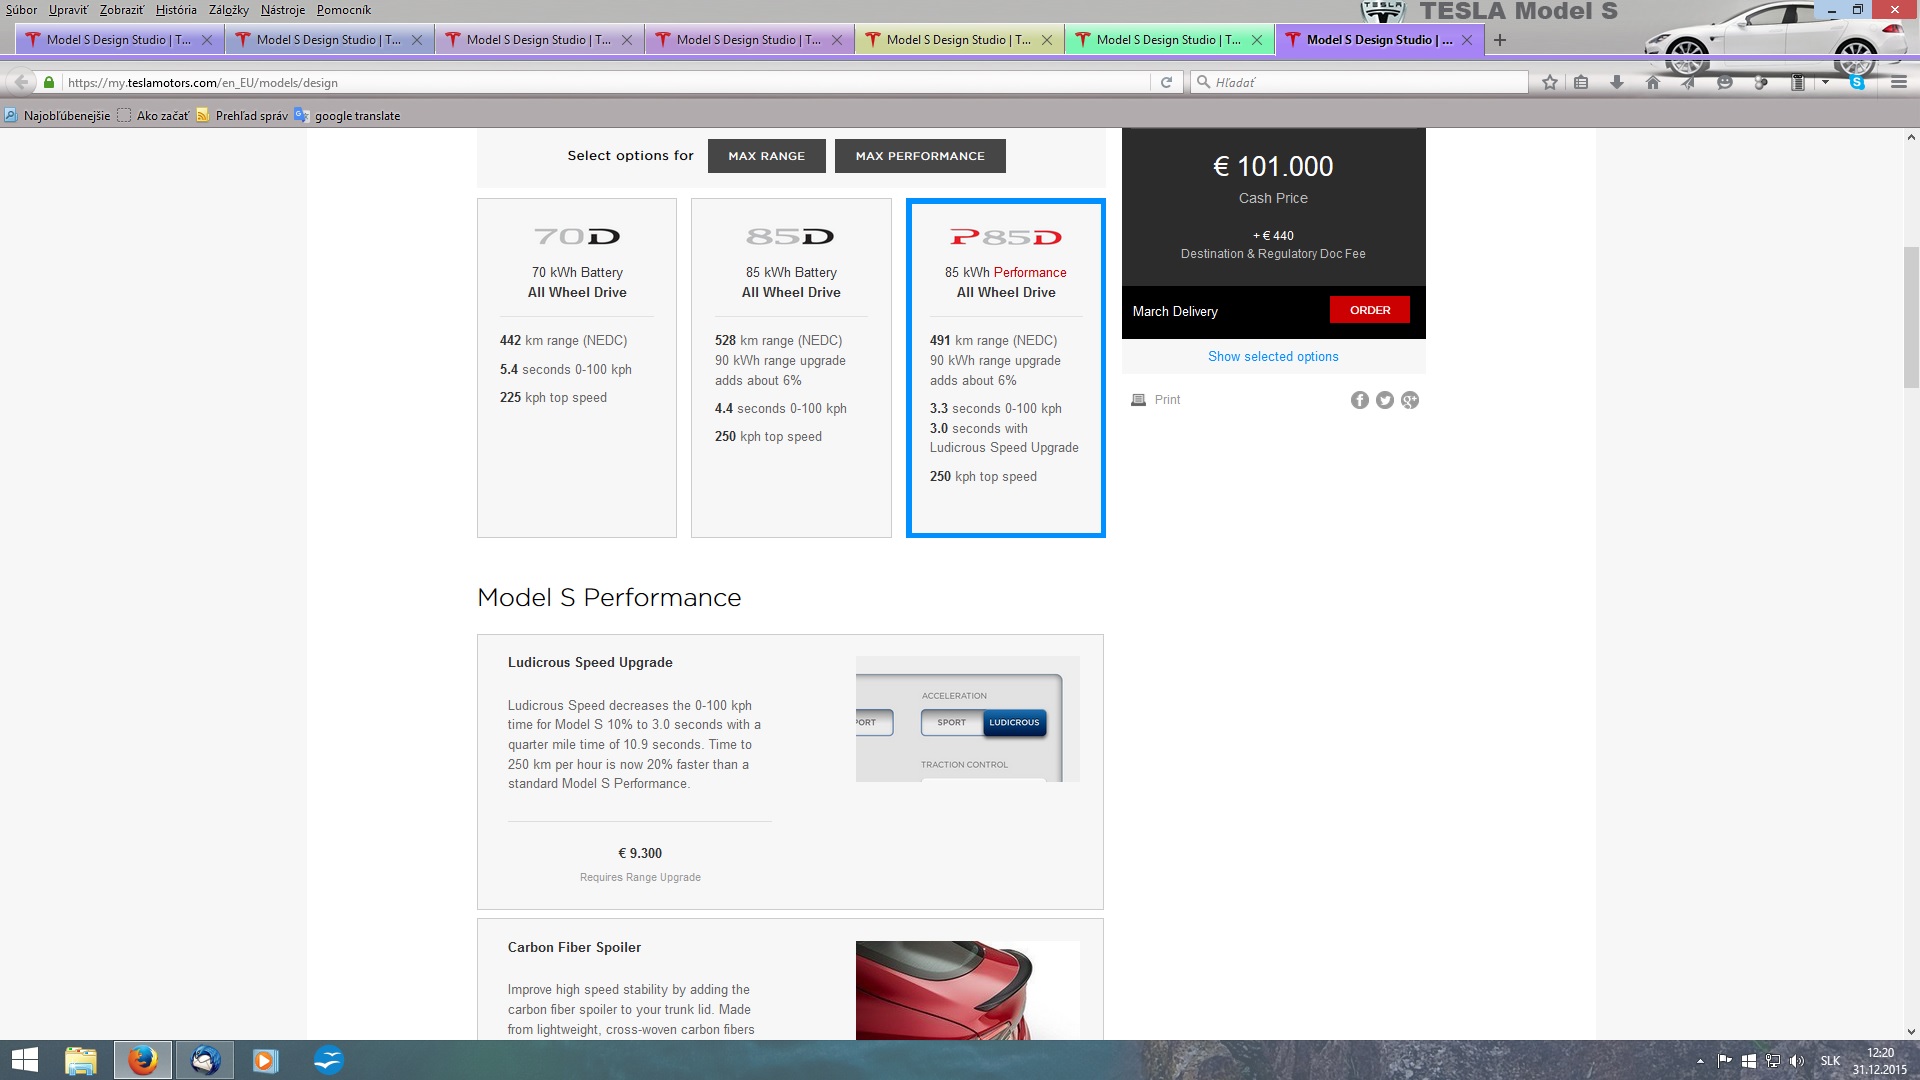The width and height of the screenshot is (1920, 1080).
Task: Click the paper plane send icon in toolbar
Action: pos(1689,82)
